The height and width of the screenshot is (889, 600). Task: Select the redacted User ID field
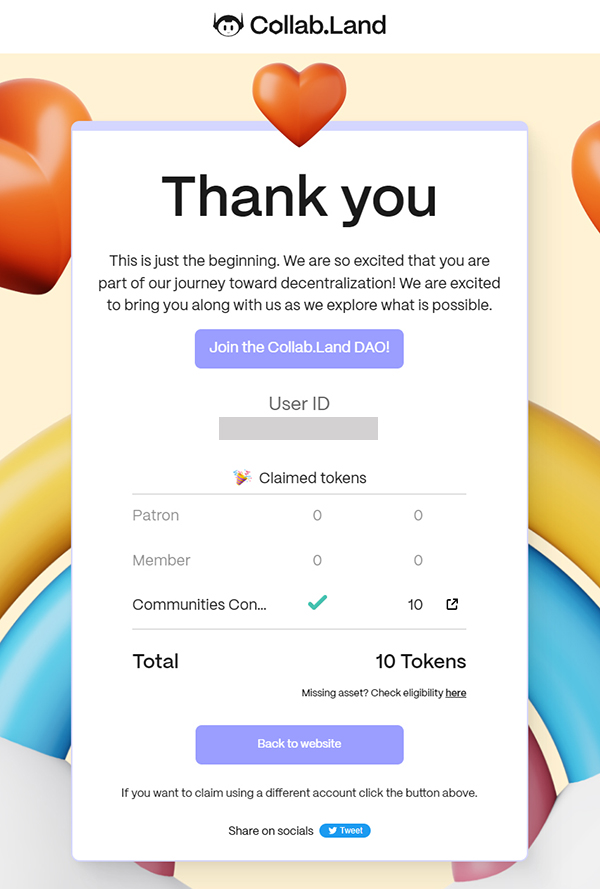tap(298, 429)
